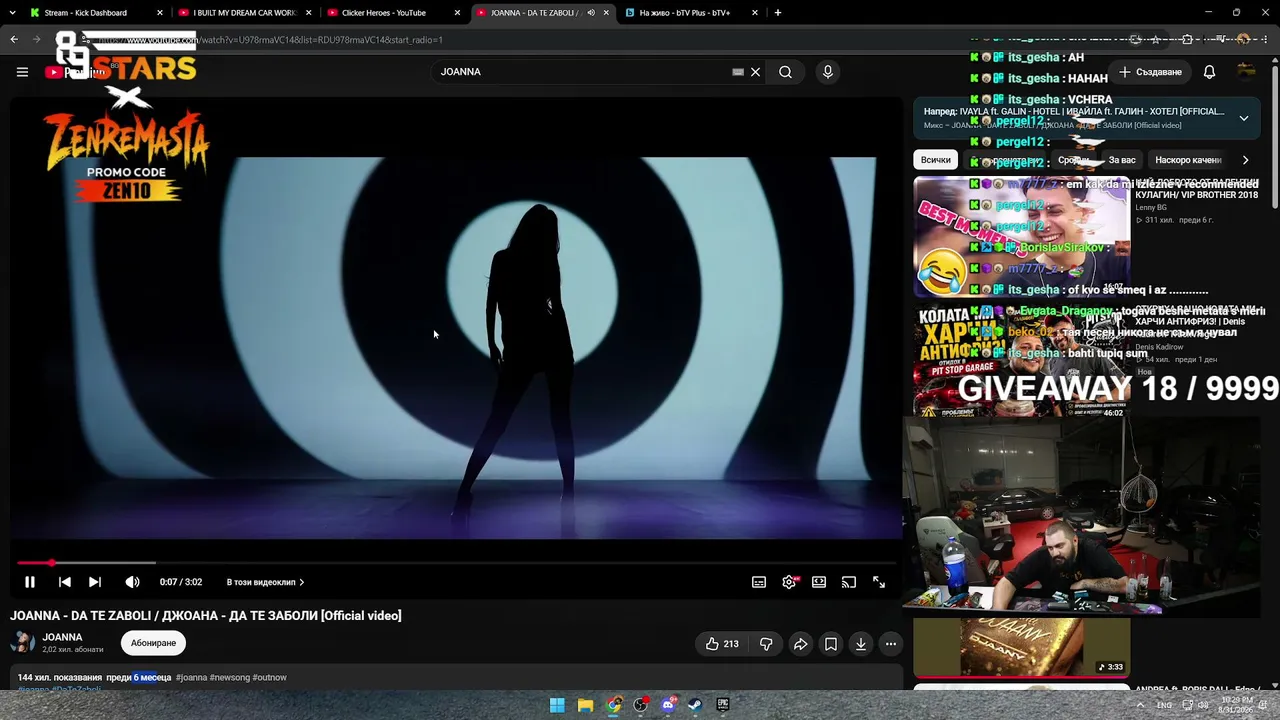1280x720 pixels.
Task: Click the Създаване create button
Action: pyautogui.click(x=1150, y=72)
